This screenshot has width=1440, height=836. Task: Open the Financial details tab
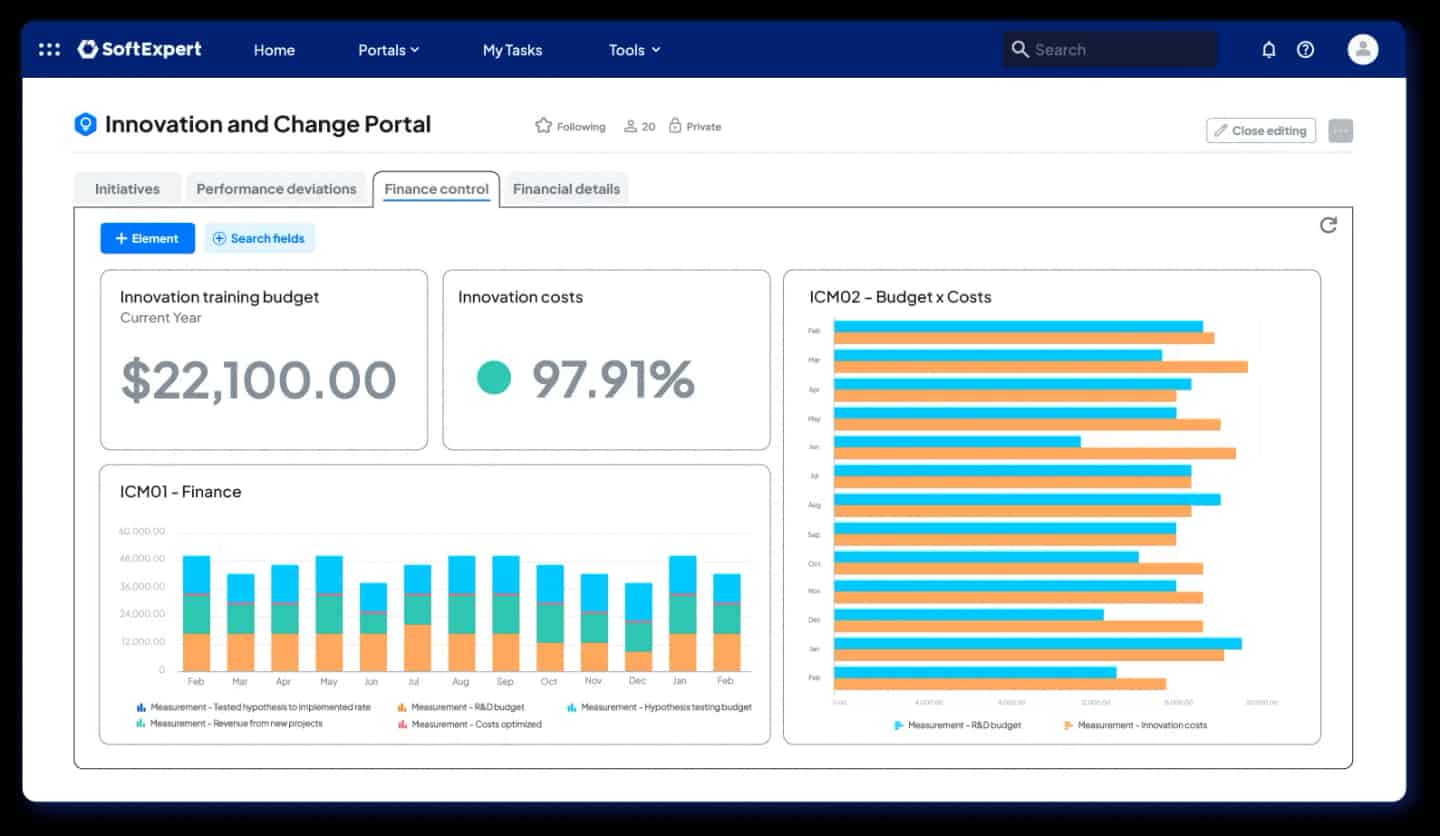point(566,188)
